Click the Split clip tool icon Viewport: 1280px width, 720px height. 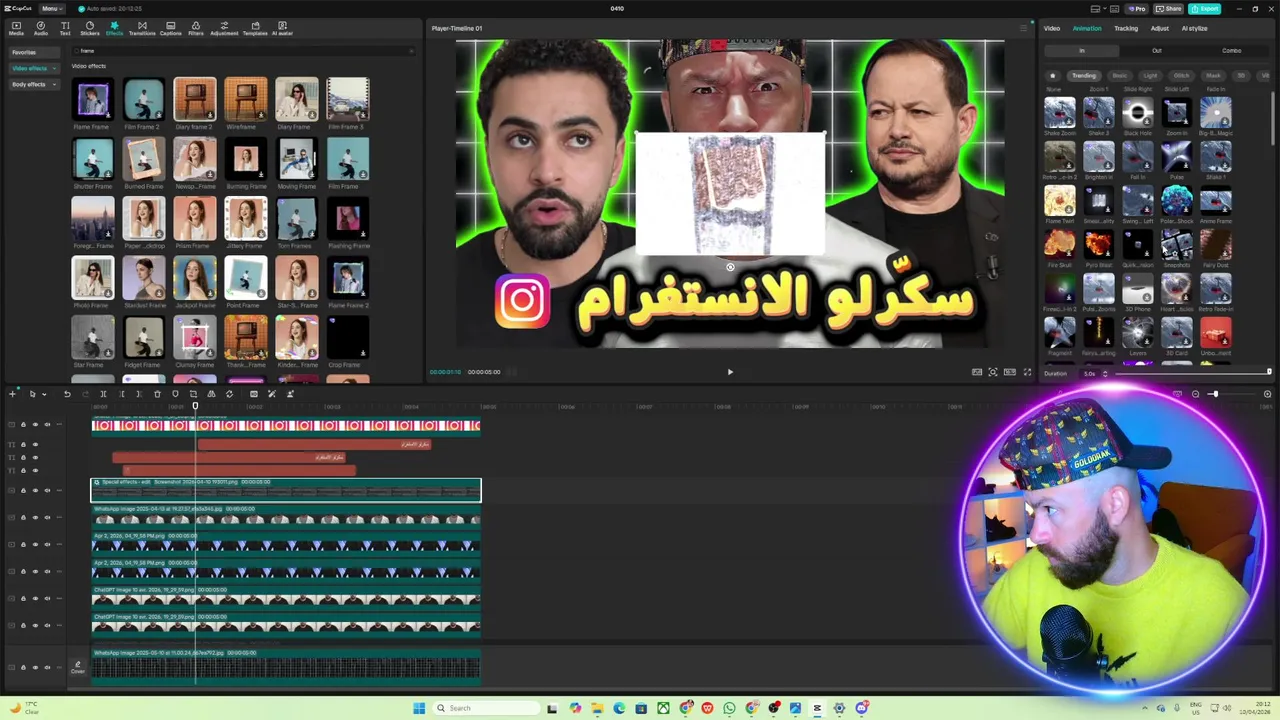pos(103,394)
